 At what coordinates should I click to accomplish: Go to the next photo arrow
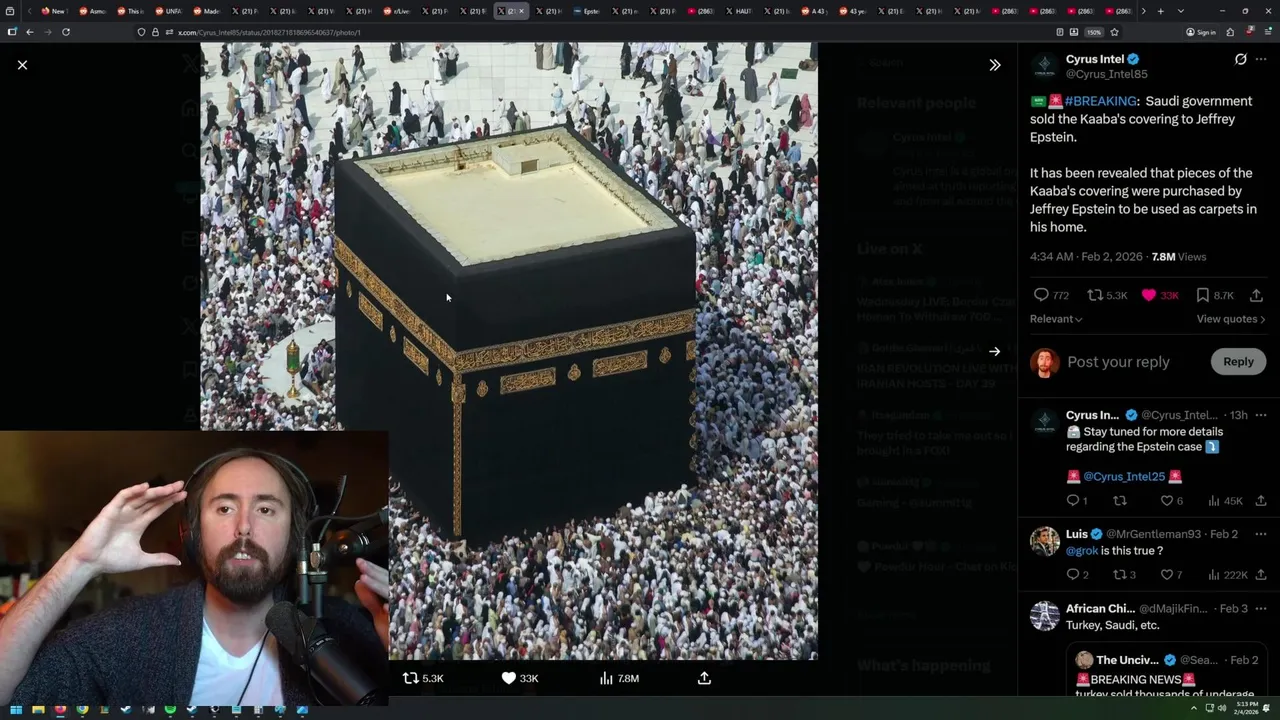click(x=994, y=351)
